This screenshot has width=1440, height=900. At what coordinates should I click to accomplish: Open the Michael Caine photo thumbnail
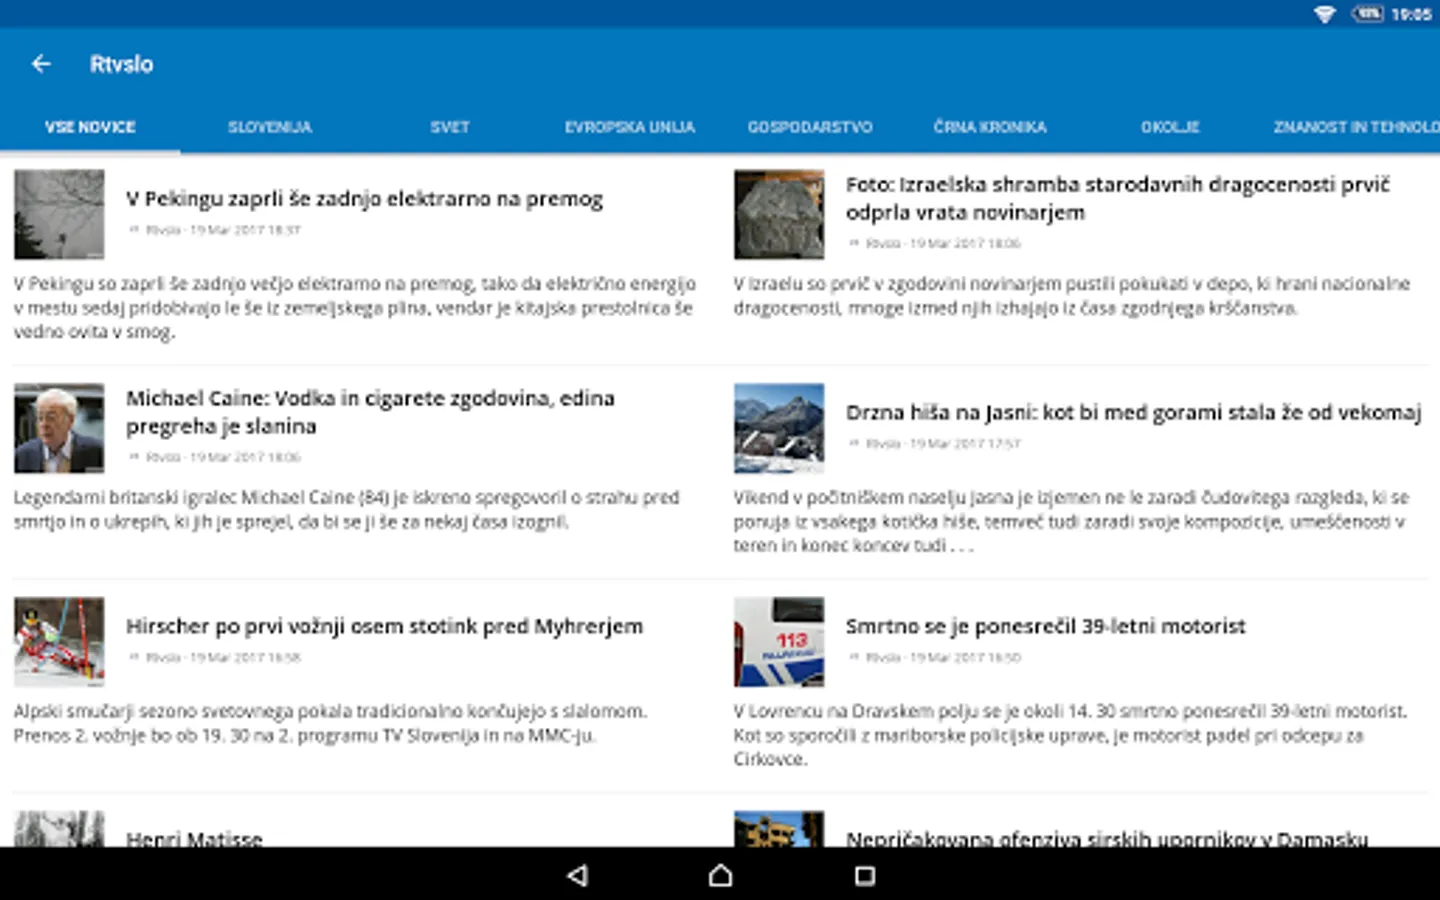tap(59, 428)
